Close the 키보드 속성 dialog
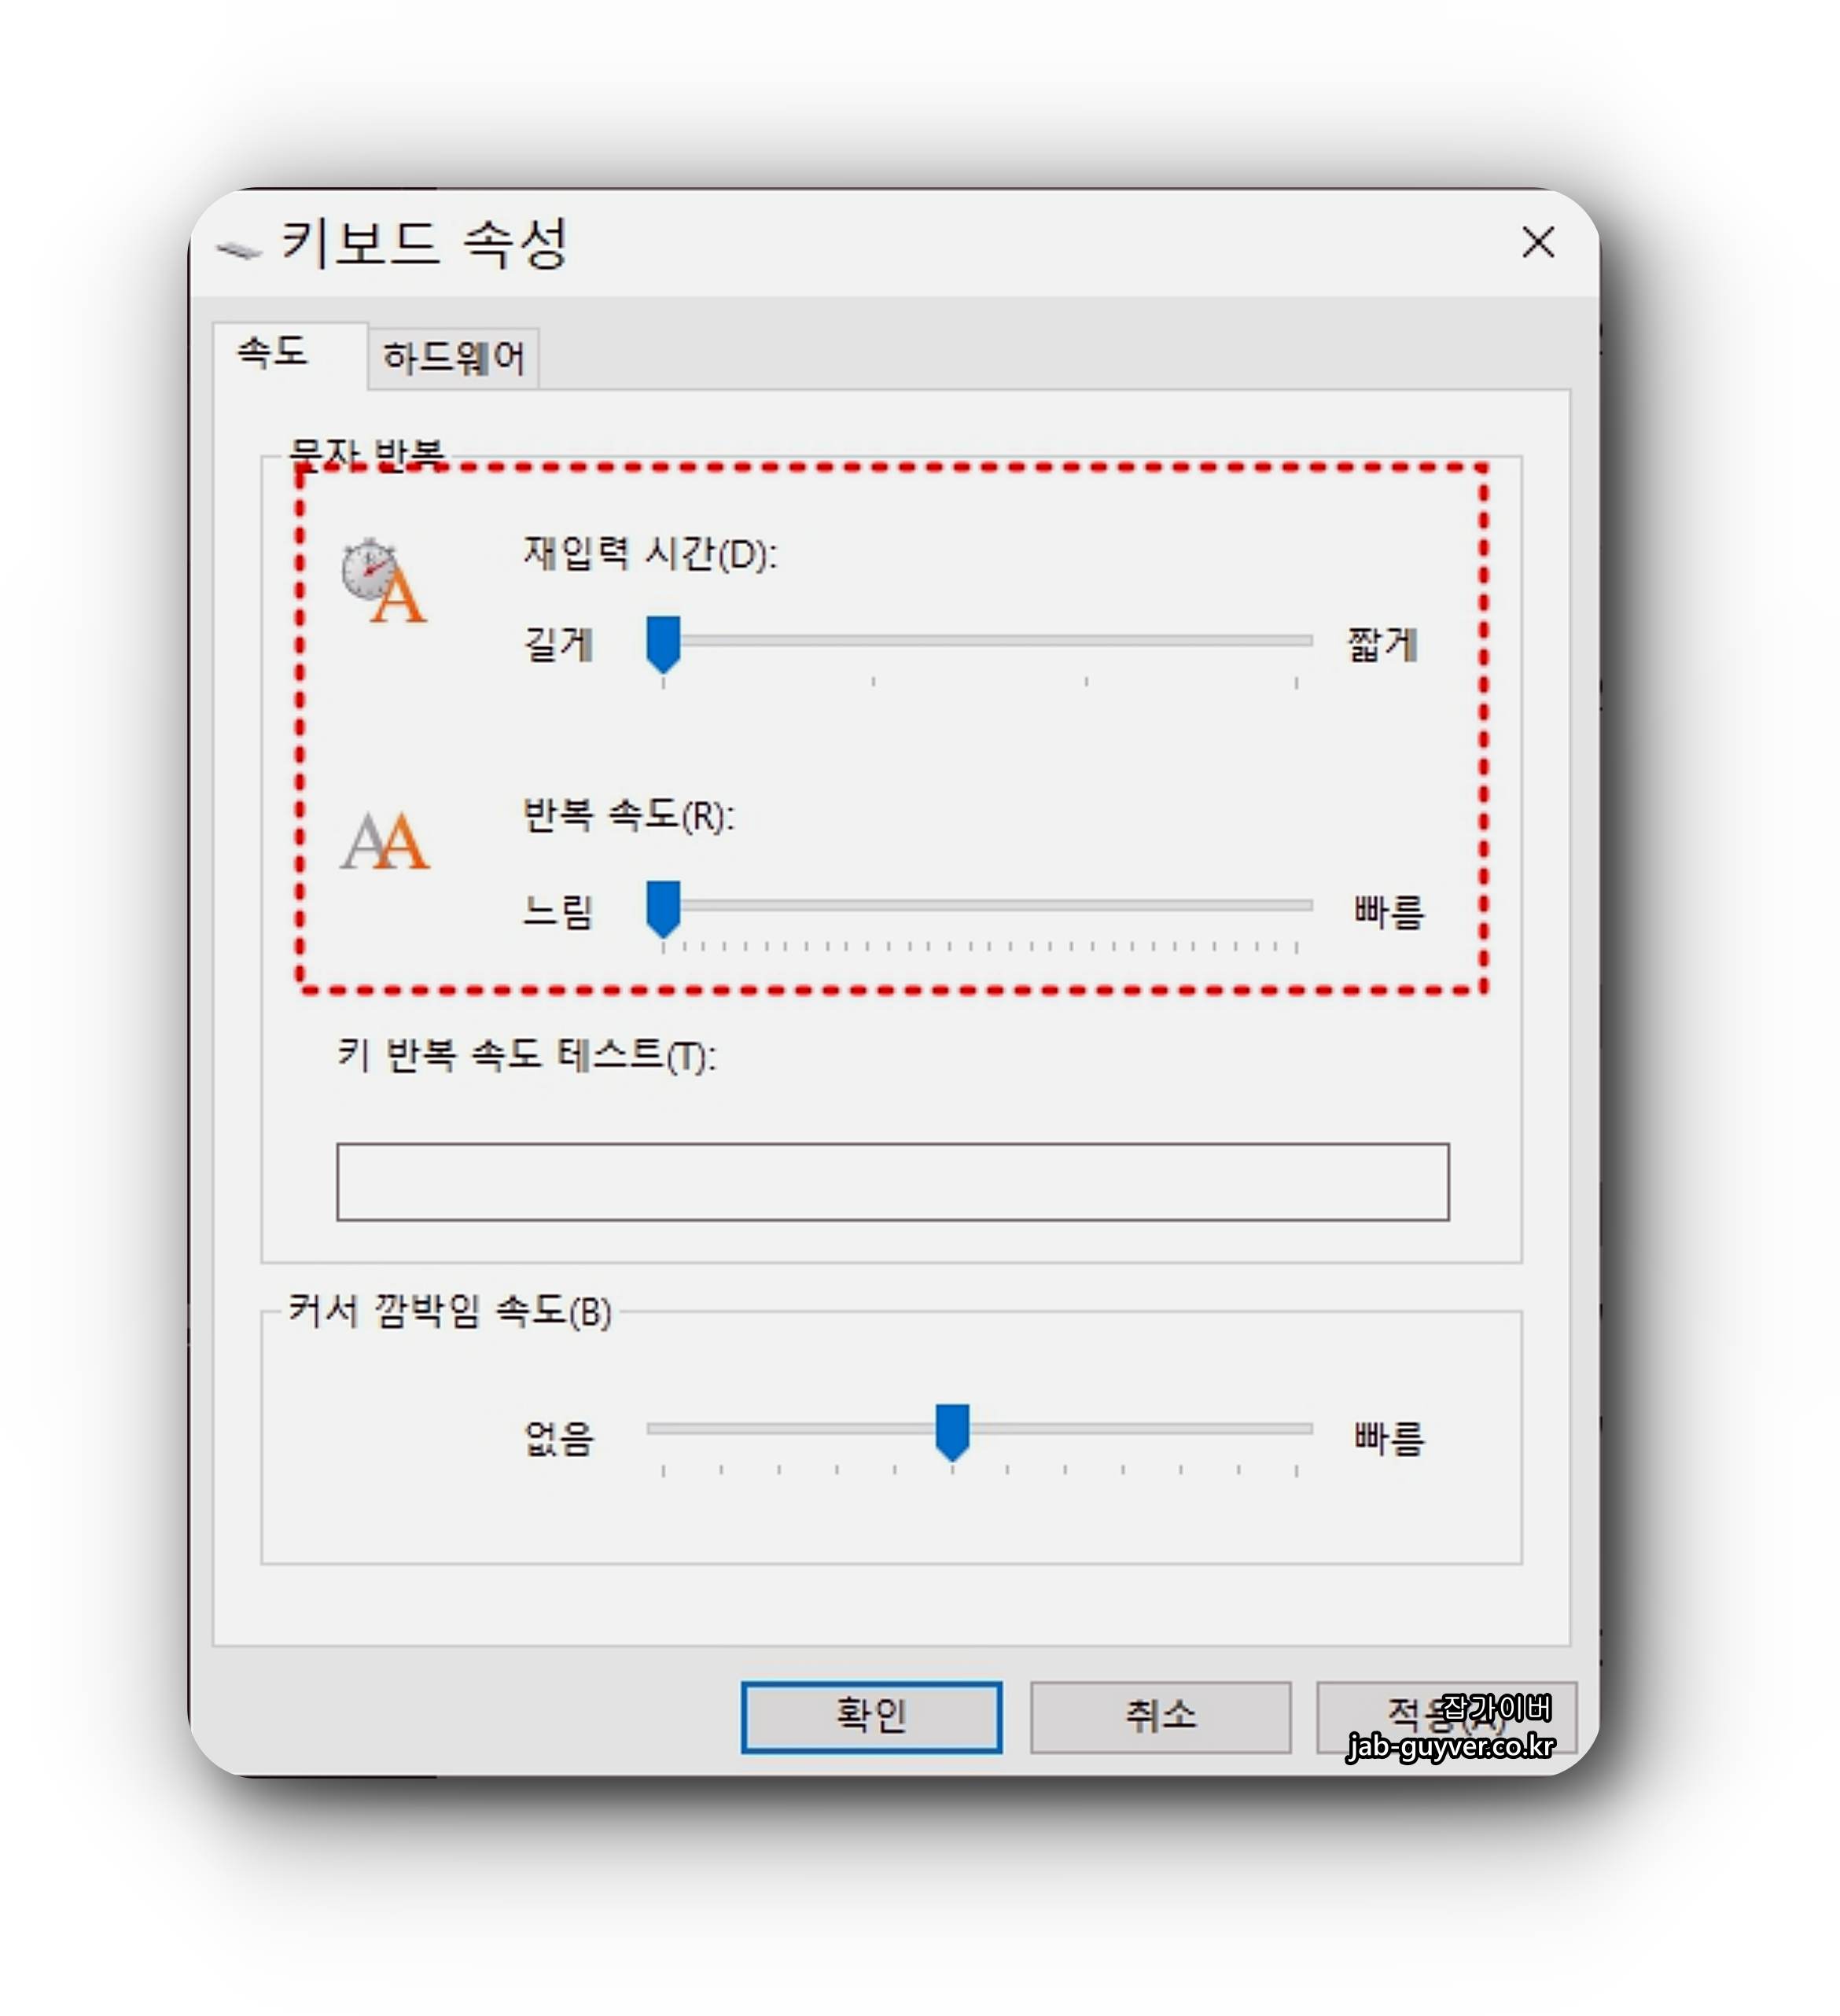Screen dimensions: 1840x2016 click(1536, 242)
